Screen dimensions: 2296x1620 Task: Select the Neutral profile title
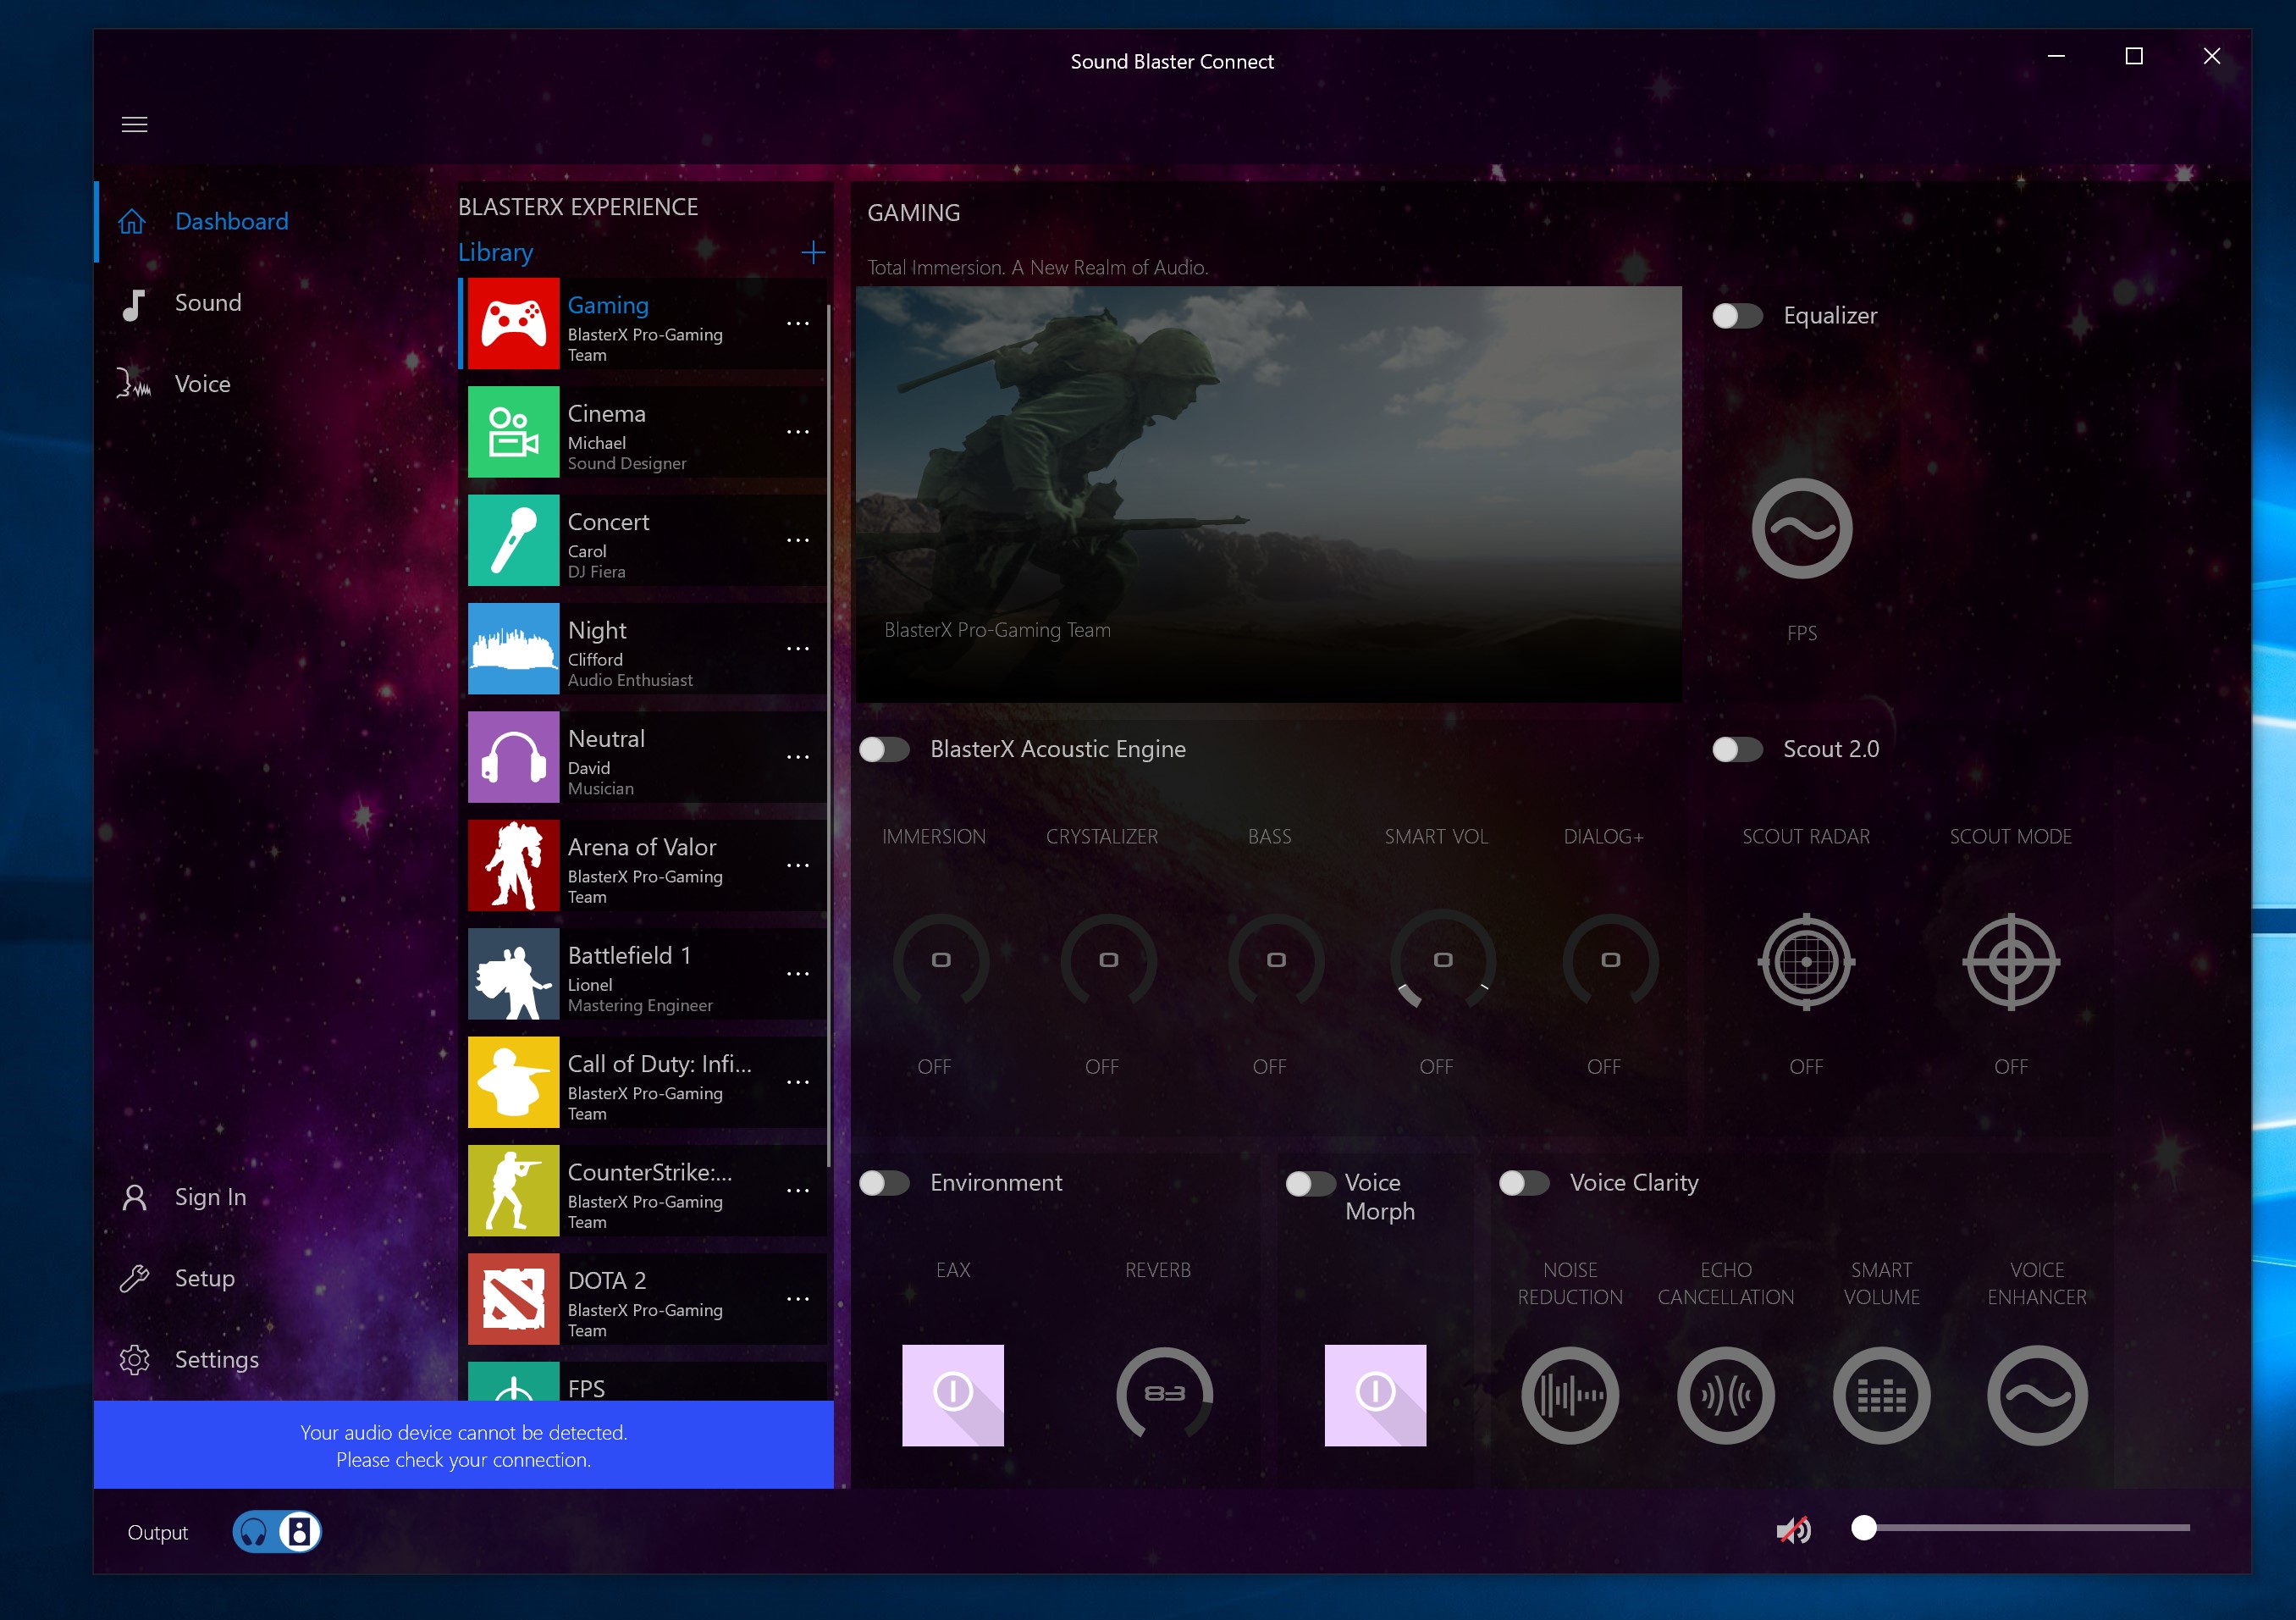point(606,738)
